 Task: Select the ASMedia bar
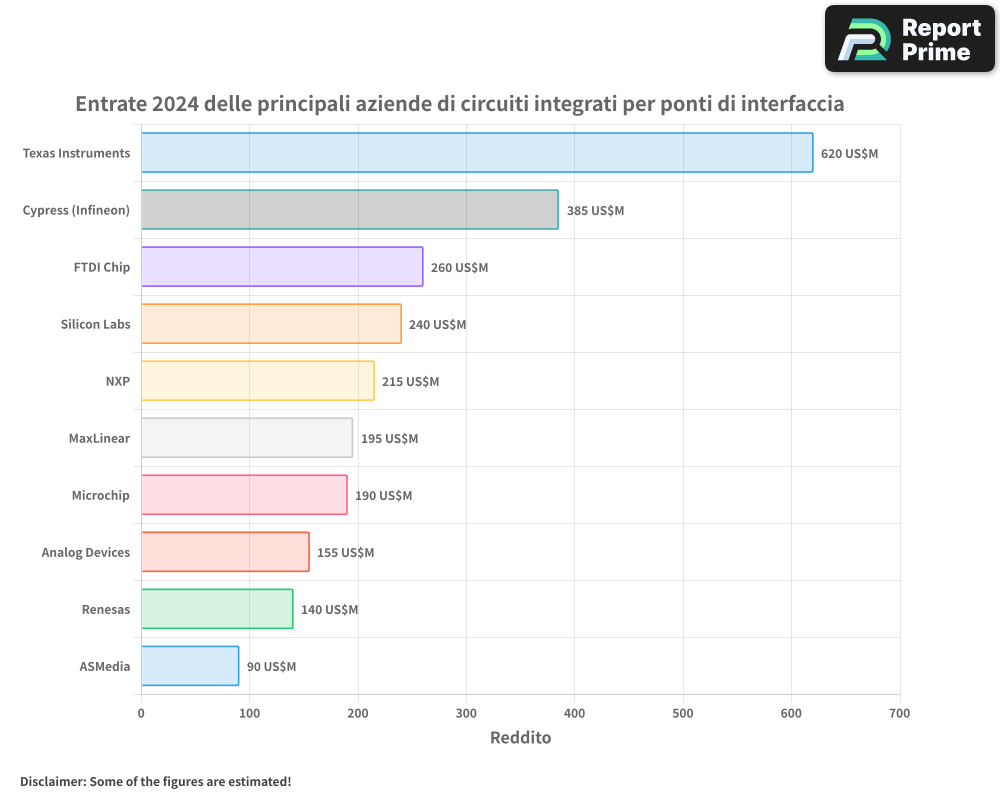(190, 666)
